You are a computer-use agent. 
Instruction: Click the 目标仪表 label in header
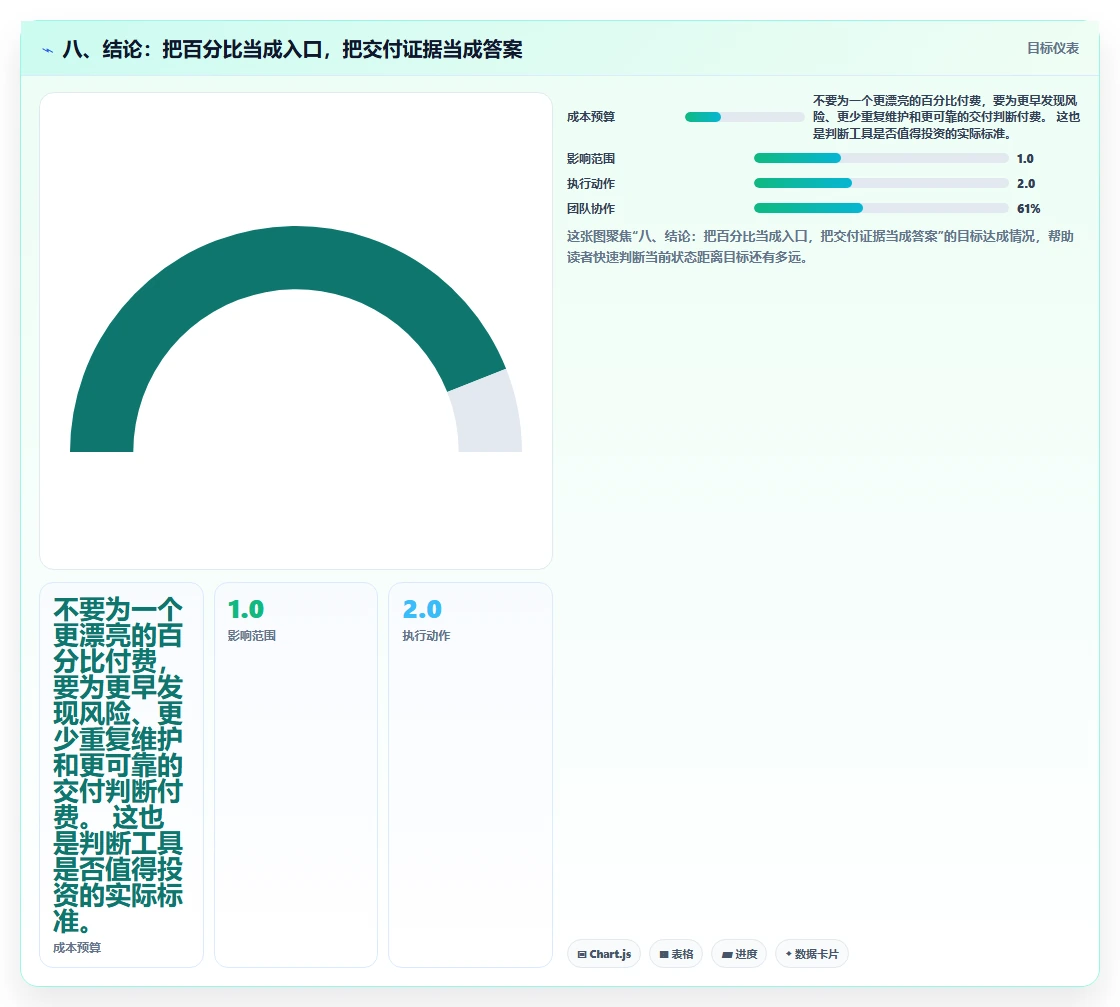coord(1052,48)
